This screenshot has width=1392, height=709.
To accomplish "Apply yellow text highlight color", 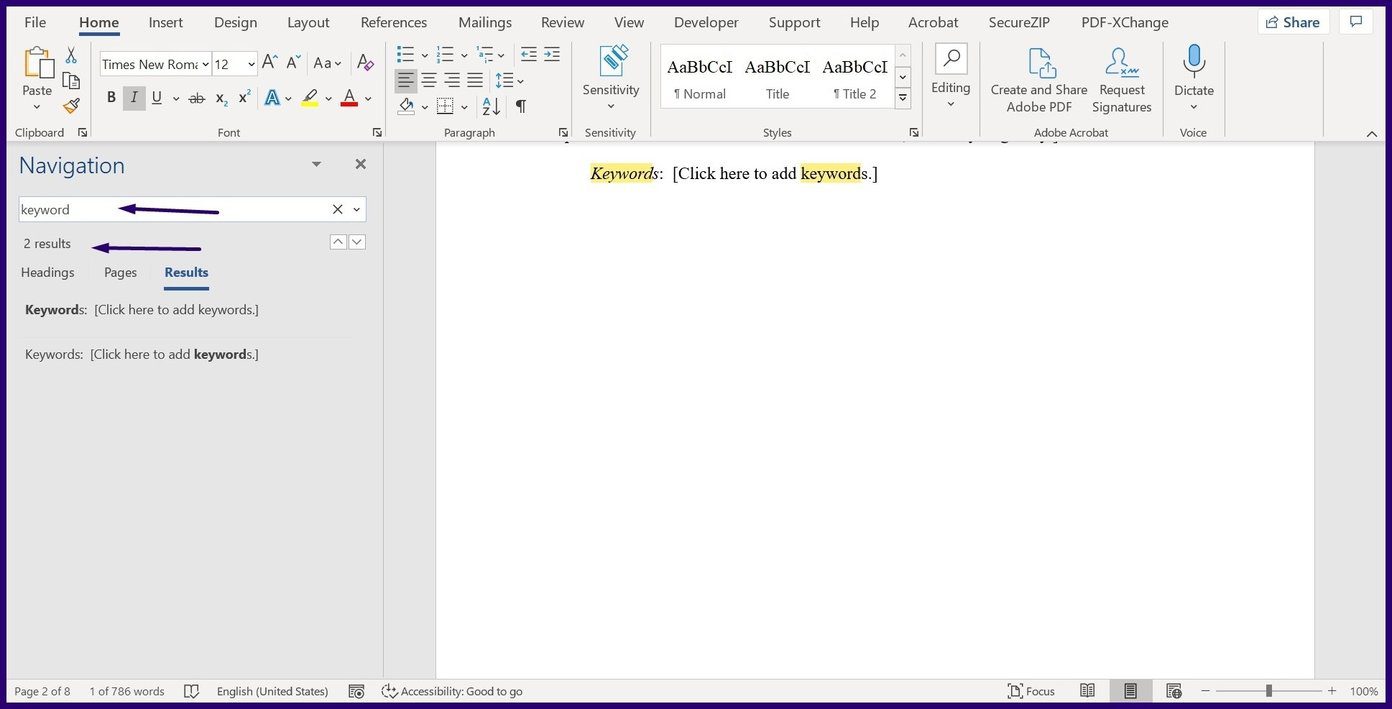I will point(309,98).
